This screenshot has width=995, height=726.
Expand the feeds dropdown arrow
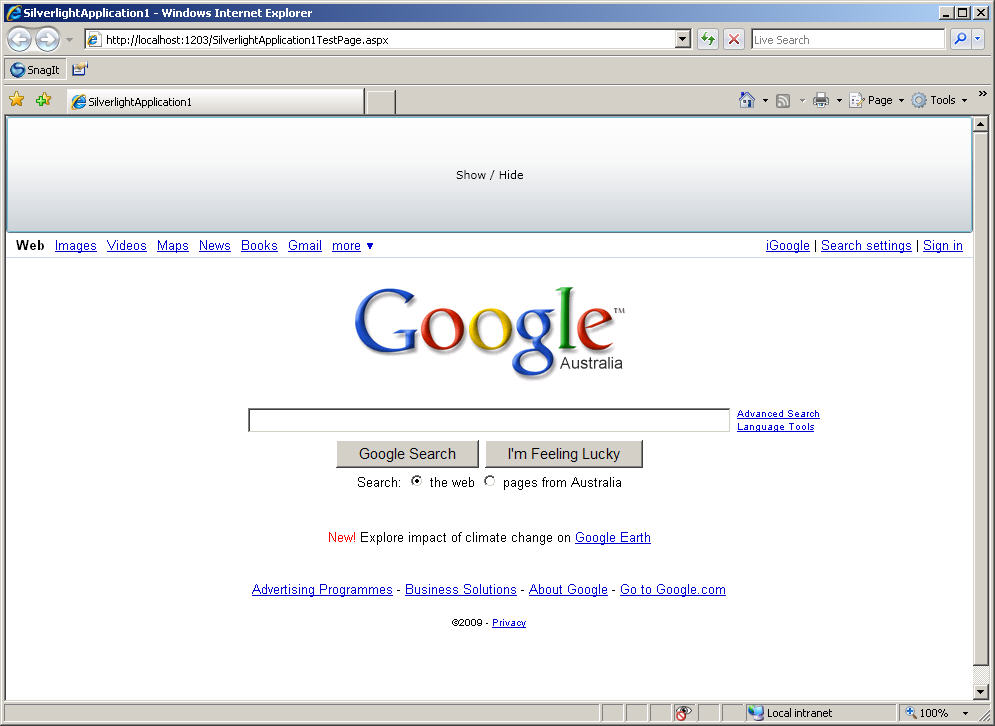pos(802,100)
